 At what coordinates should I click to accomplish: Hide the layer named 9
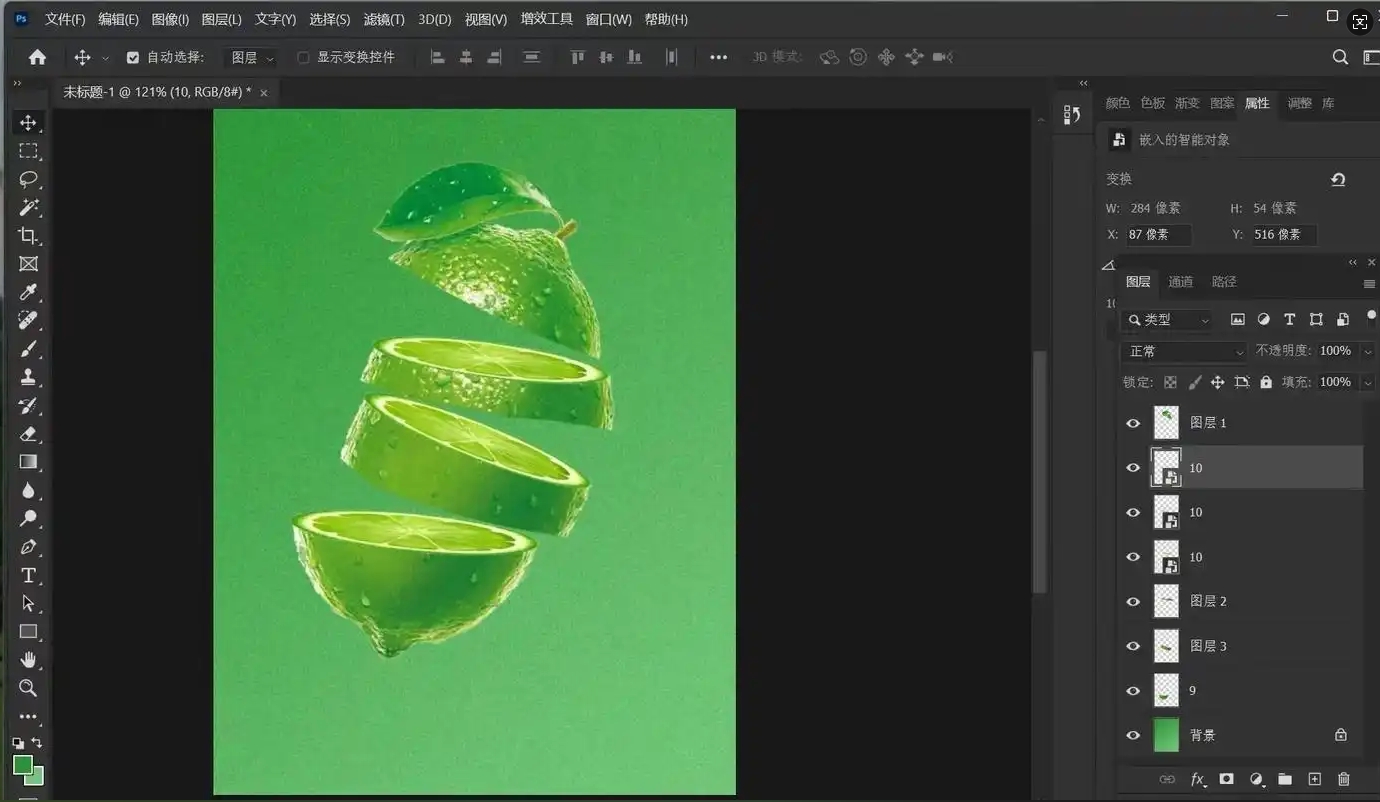pos(1133,691)
